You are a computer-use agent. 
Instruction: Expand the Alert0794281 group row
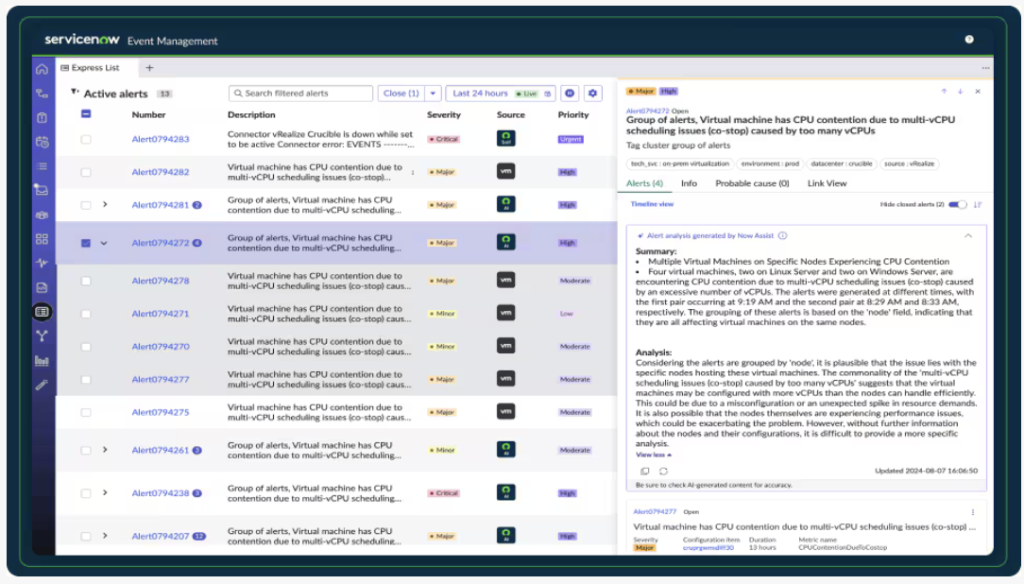104,204
